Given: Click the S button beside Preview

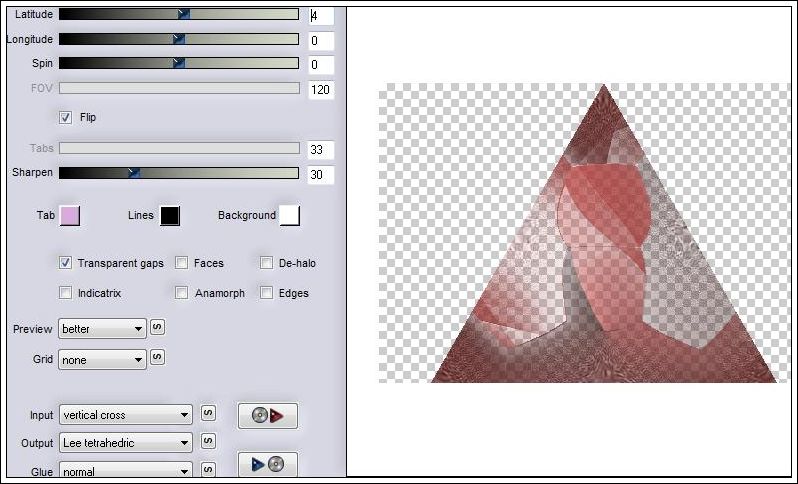Looking at the screenshot, I should [157, 327].
